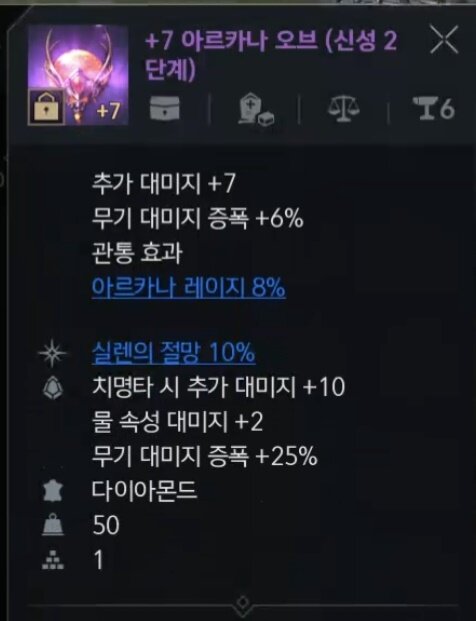Click the four-point star icon beside 실렌의 절망
The image size is (476, 621).
click(52, 353)
